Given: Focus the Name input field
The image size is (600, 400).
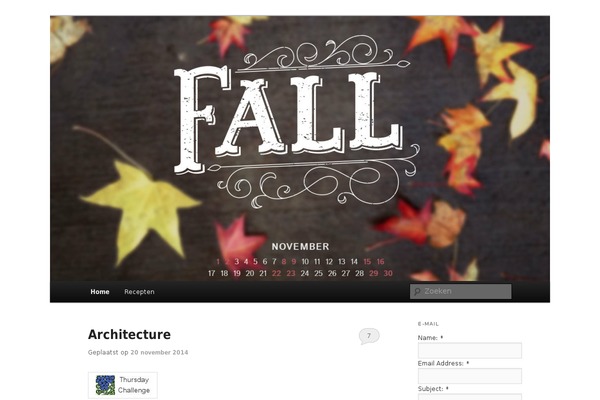Looking at the screenshot, I should (x=470, y=351).
